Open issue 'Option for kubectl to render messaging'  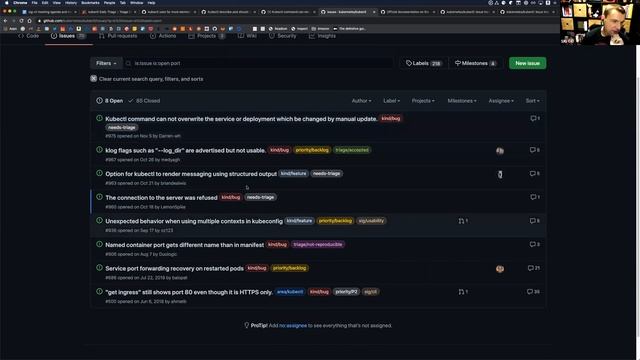191,174
